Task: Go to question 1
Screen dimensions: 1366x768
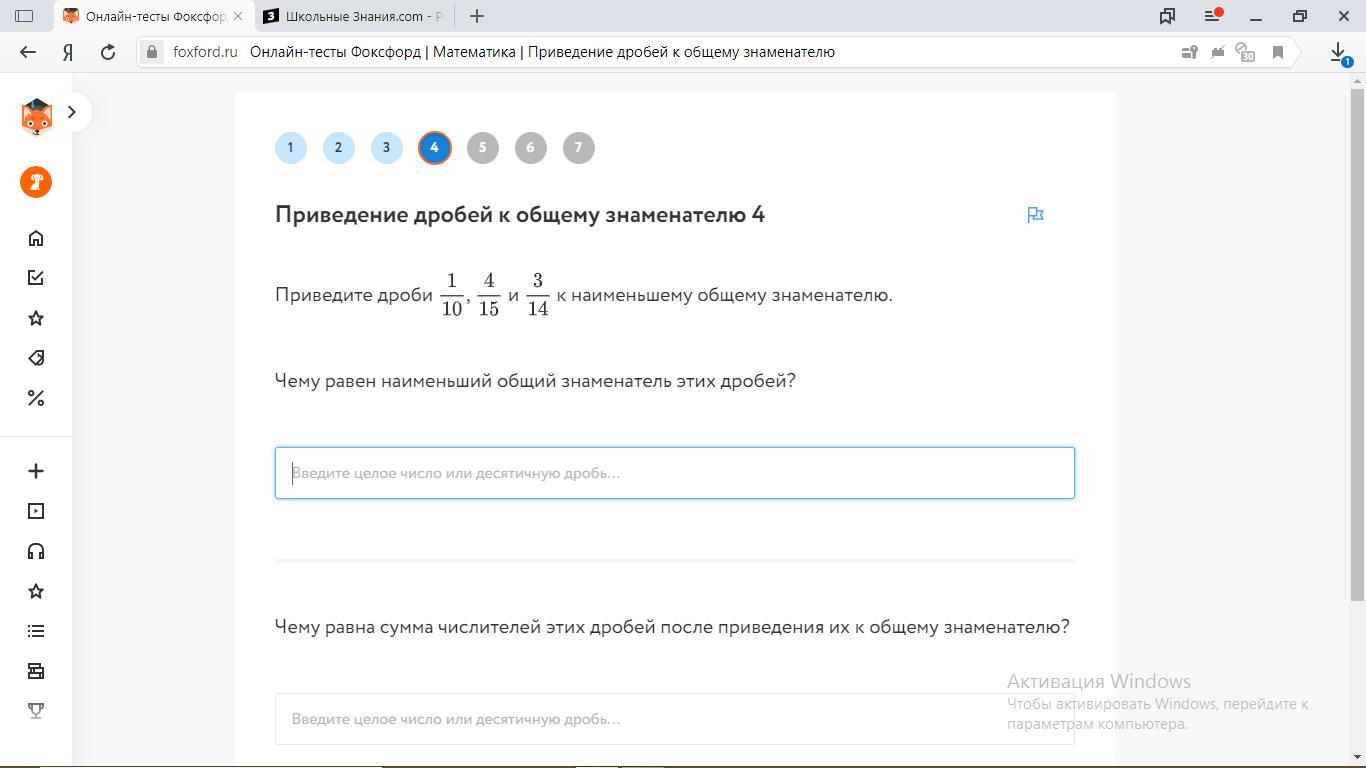Action: [x=291, y=148]
